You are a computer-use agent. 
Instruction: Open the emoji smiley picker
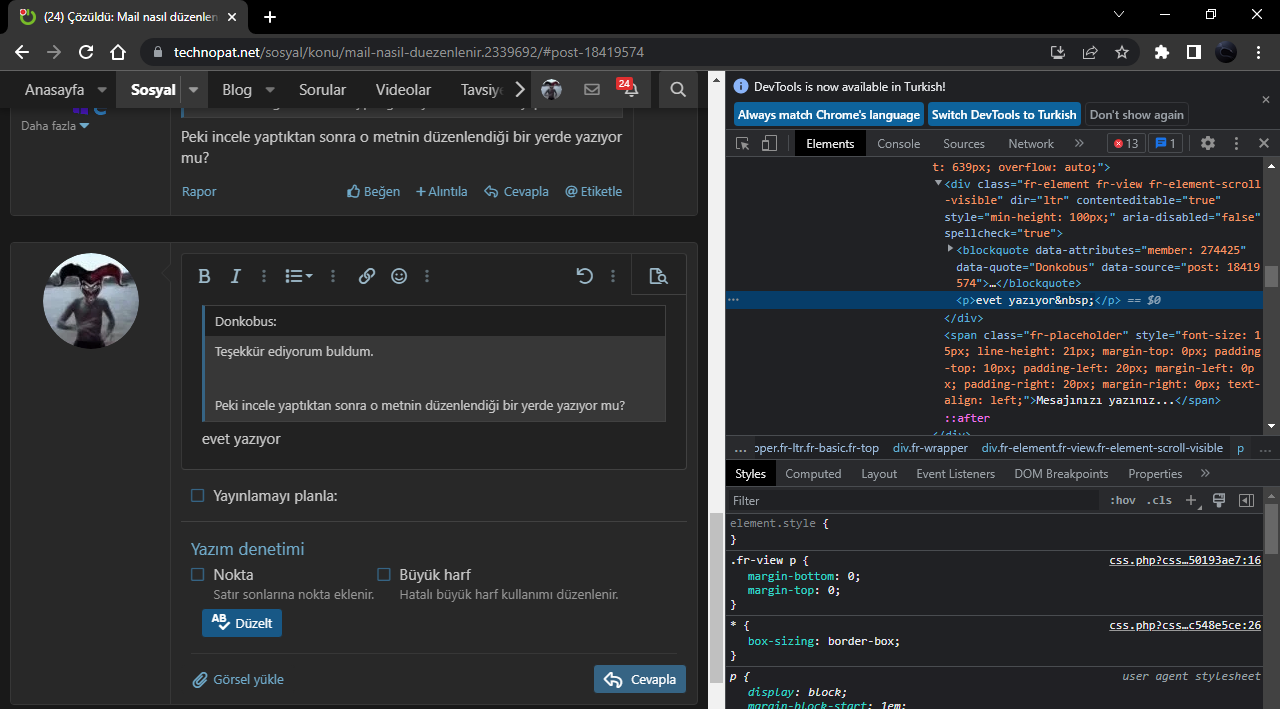click(x=399, y=276)
